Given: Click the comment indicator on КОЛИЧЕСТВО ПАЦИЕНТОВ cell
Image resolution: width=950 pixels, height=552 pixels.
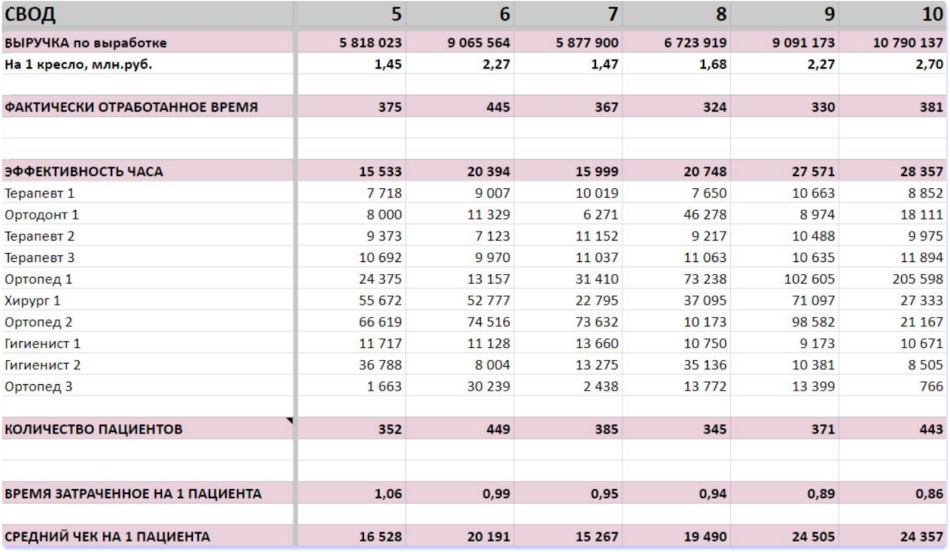Looking at the screenshot, I should pos(290,422).
